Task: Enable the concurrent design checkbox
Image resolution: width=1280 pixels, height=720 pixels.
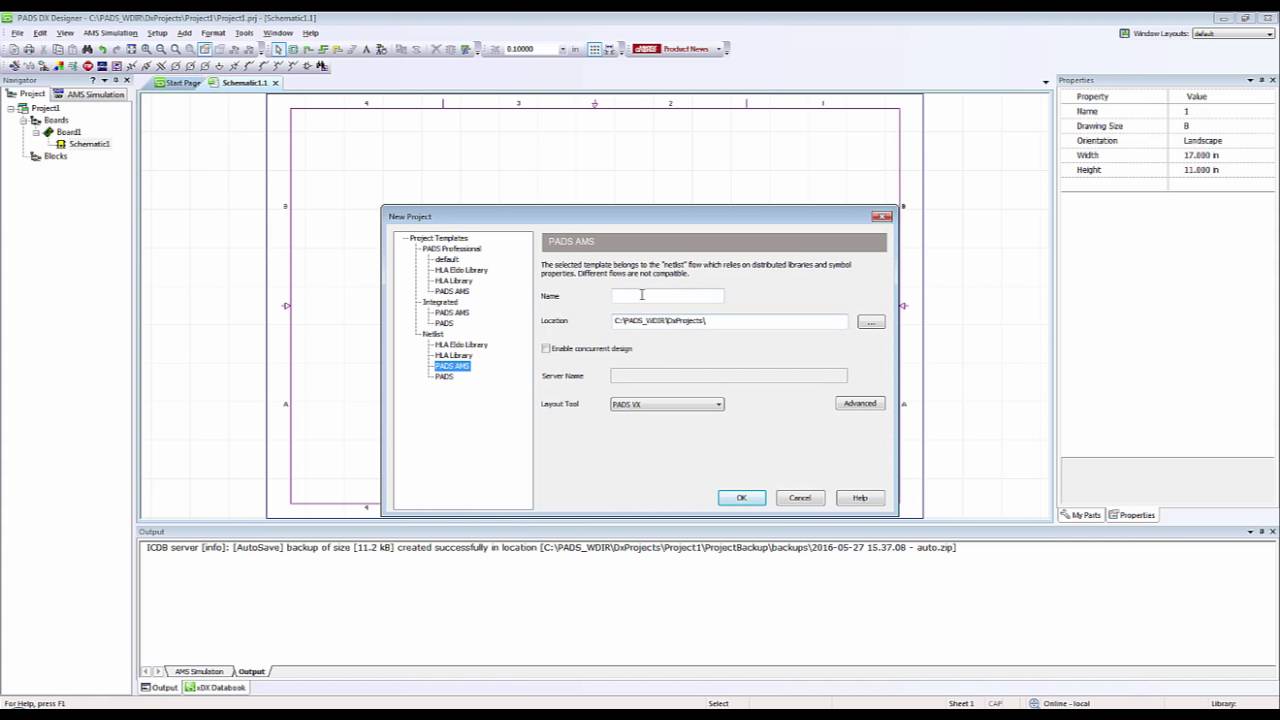Action: 546,349
